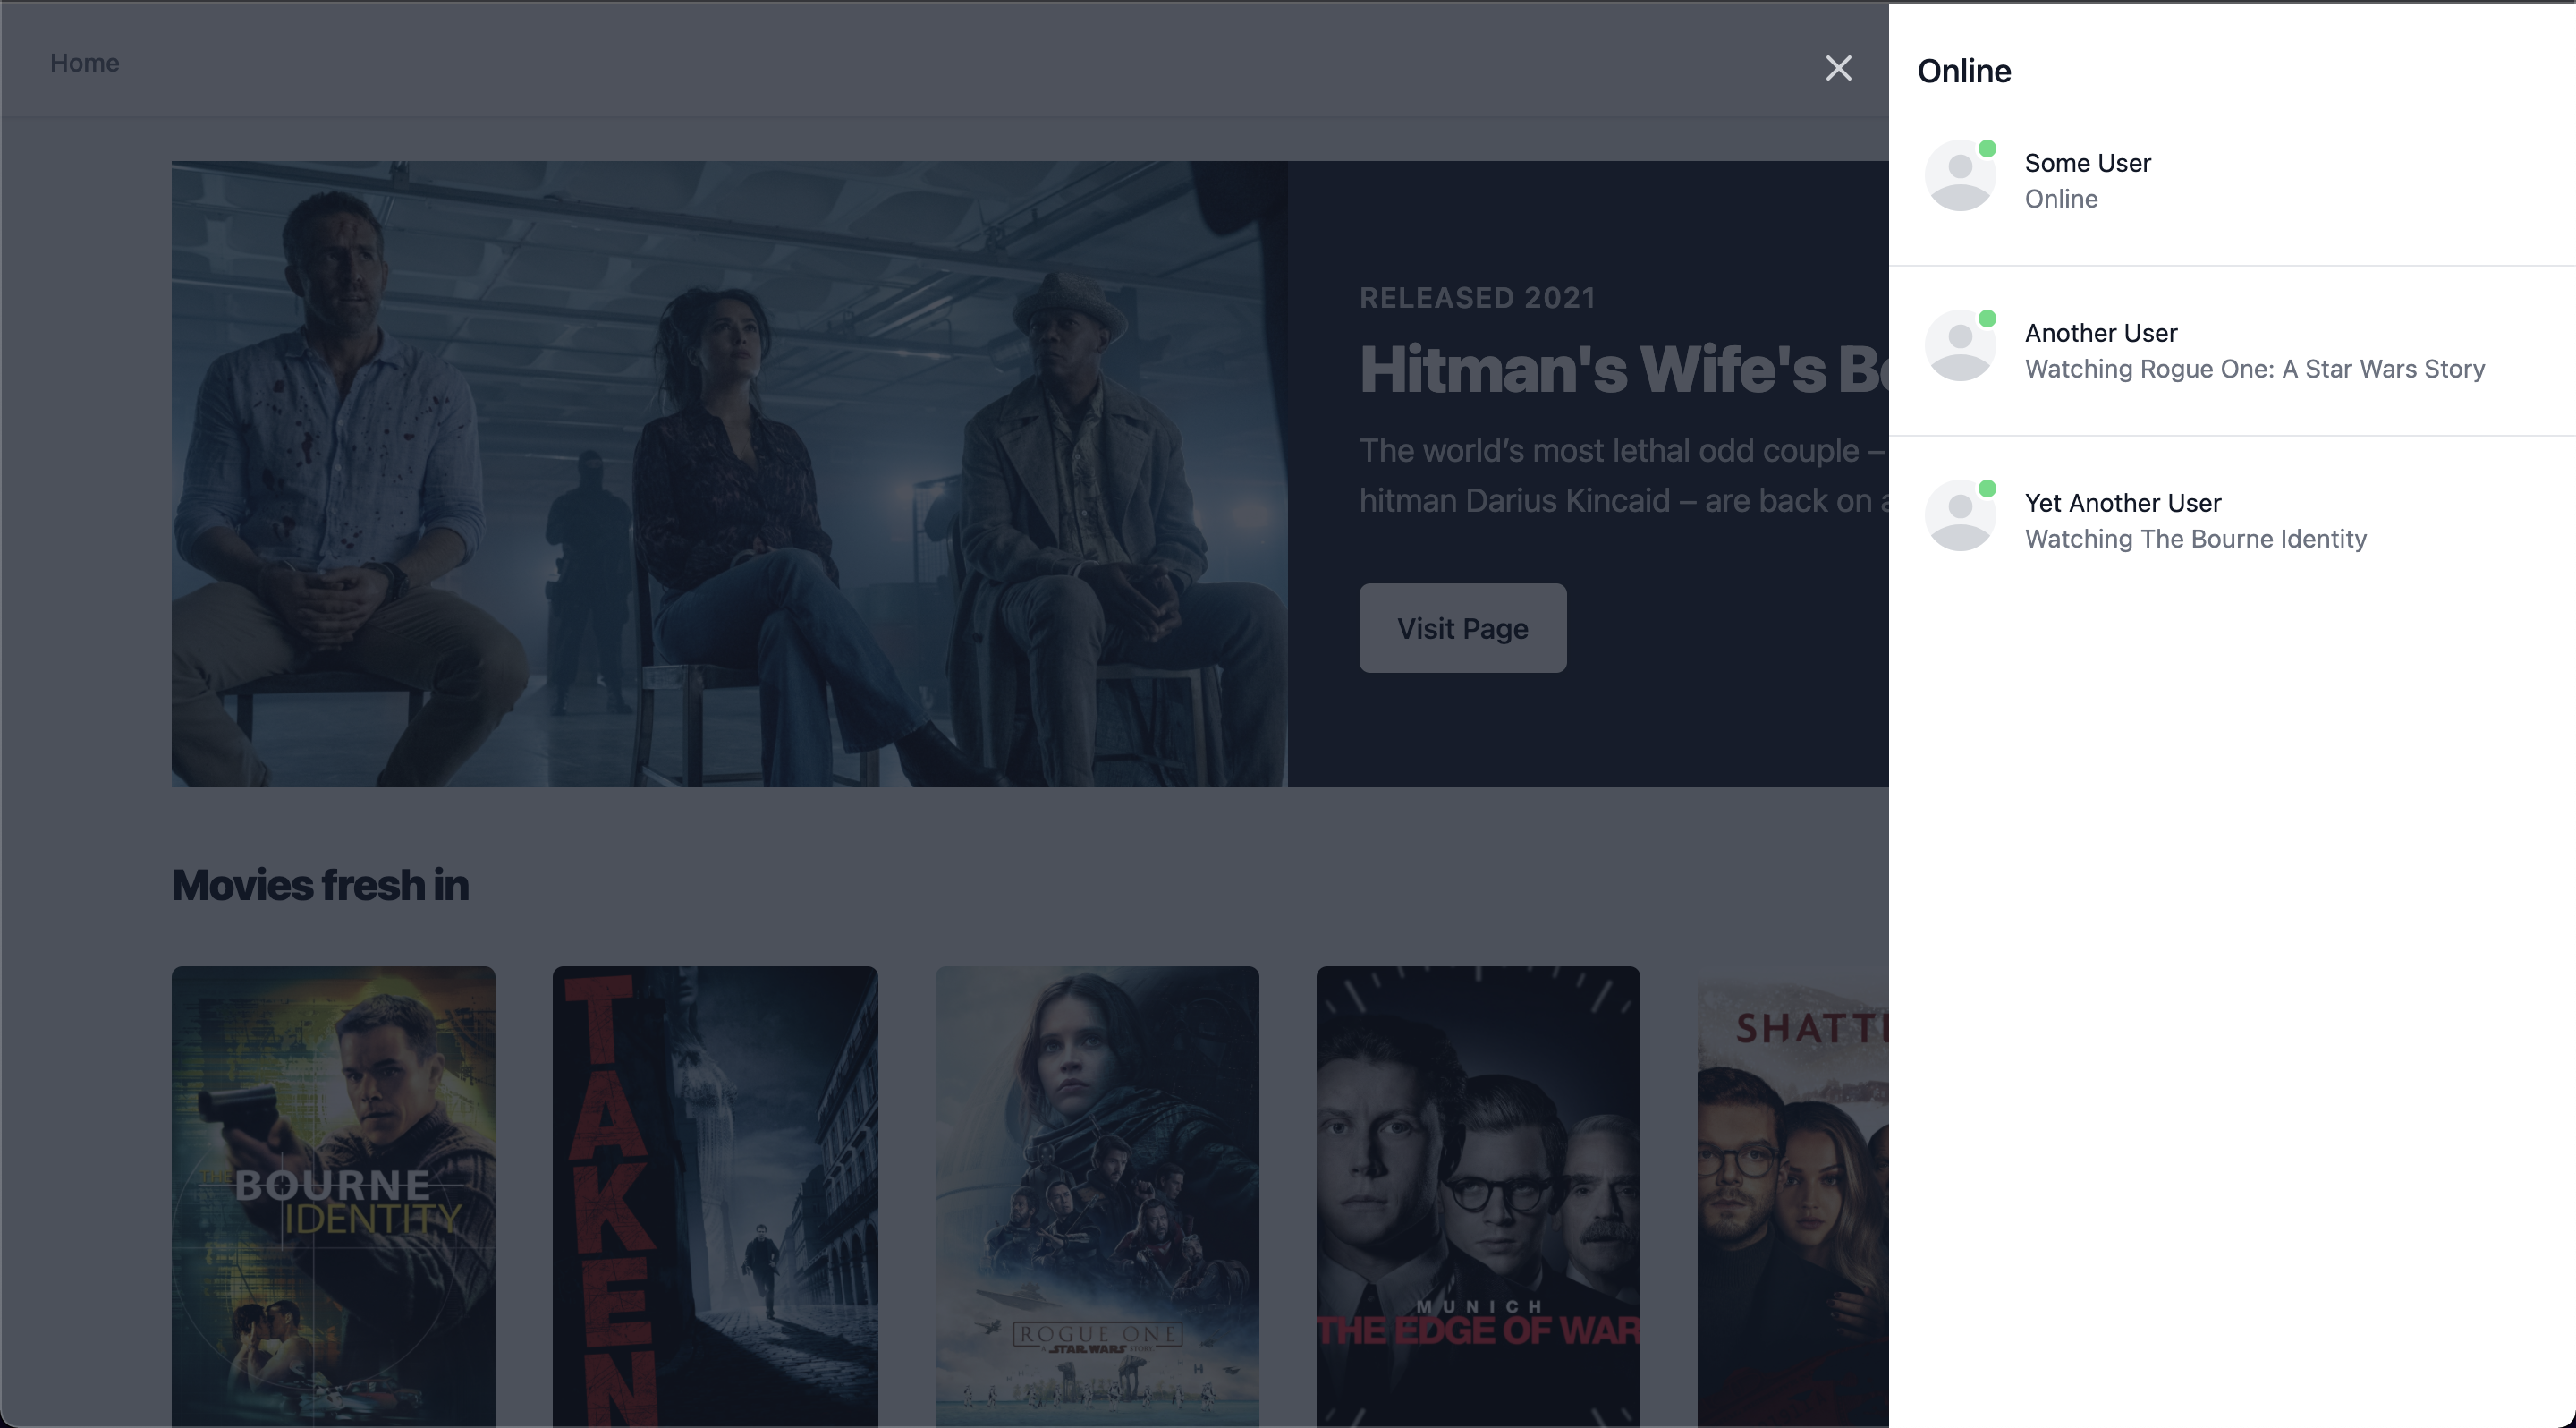Select the Another User name
Viewport: 2576px width, 1428px height.
(x=2100, y=333)
